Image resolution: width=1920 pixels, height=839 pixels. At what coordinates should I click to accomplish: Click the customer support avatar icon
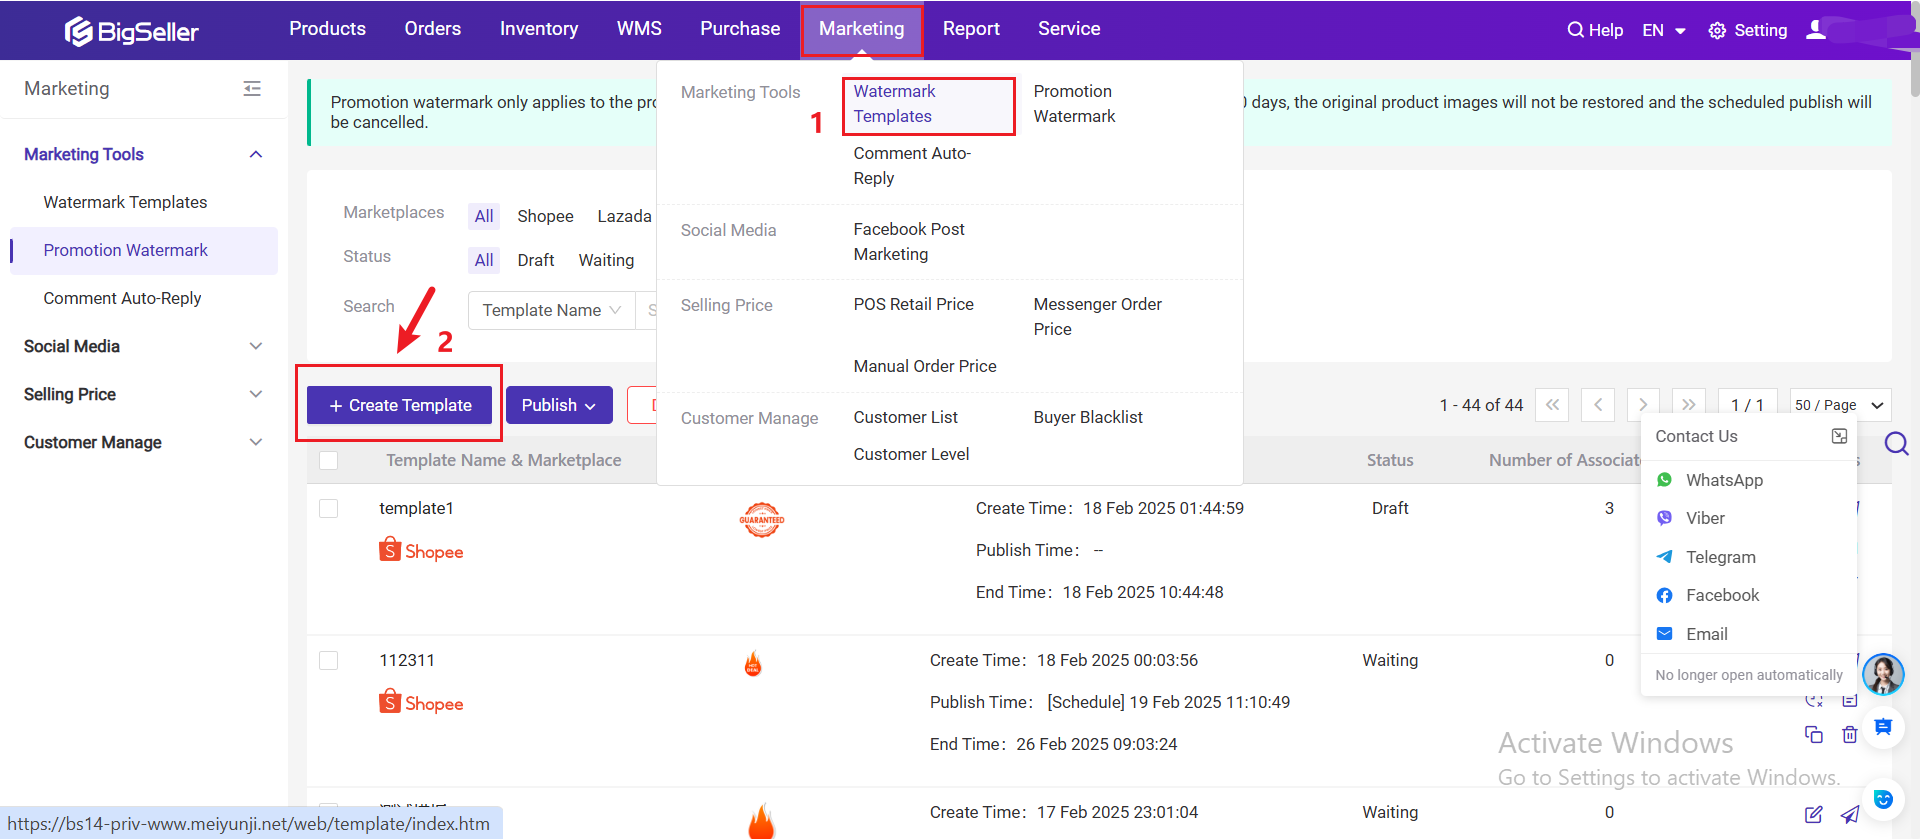1882,675
